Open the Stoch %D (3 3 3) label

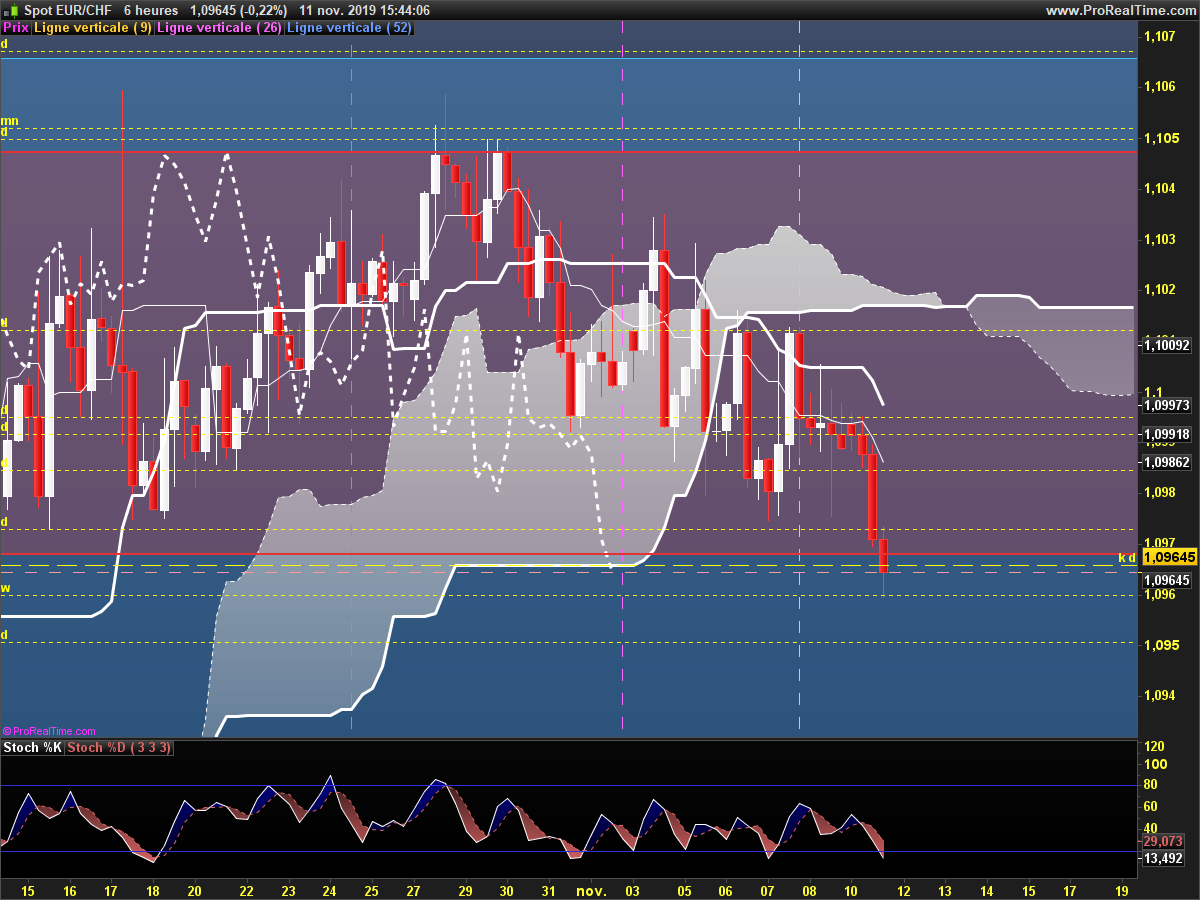point(119,748)
